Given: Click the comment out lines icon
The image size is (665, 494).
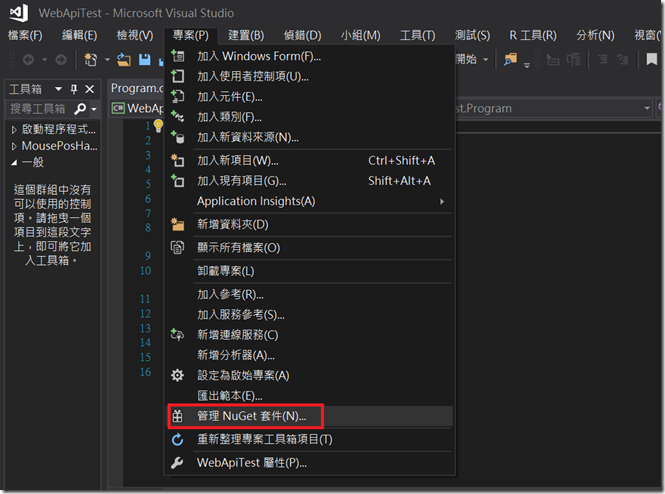Looking at the screenshot, I should coord(603,59).
